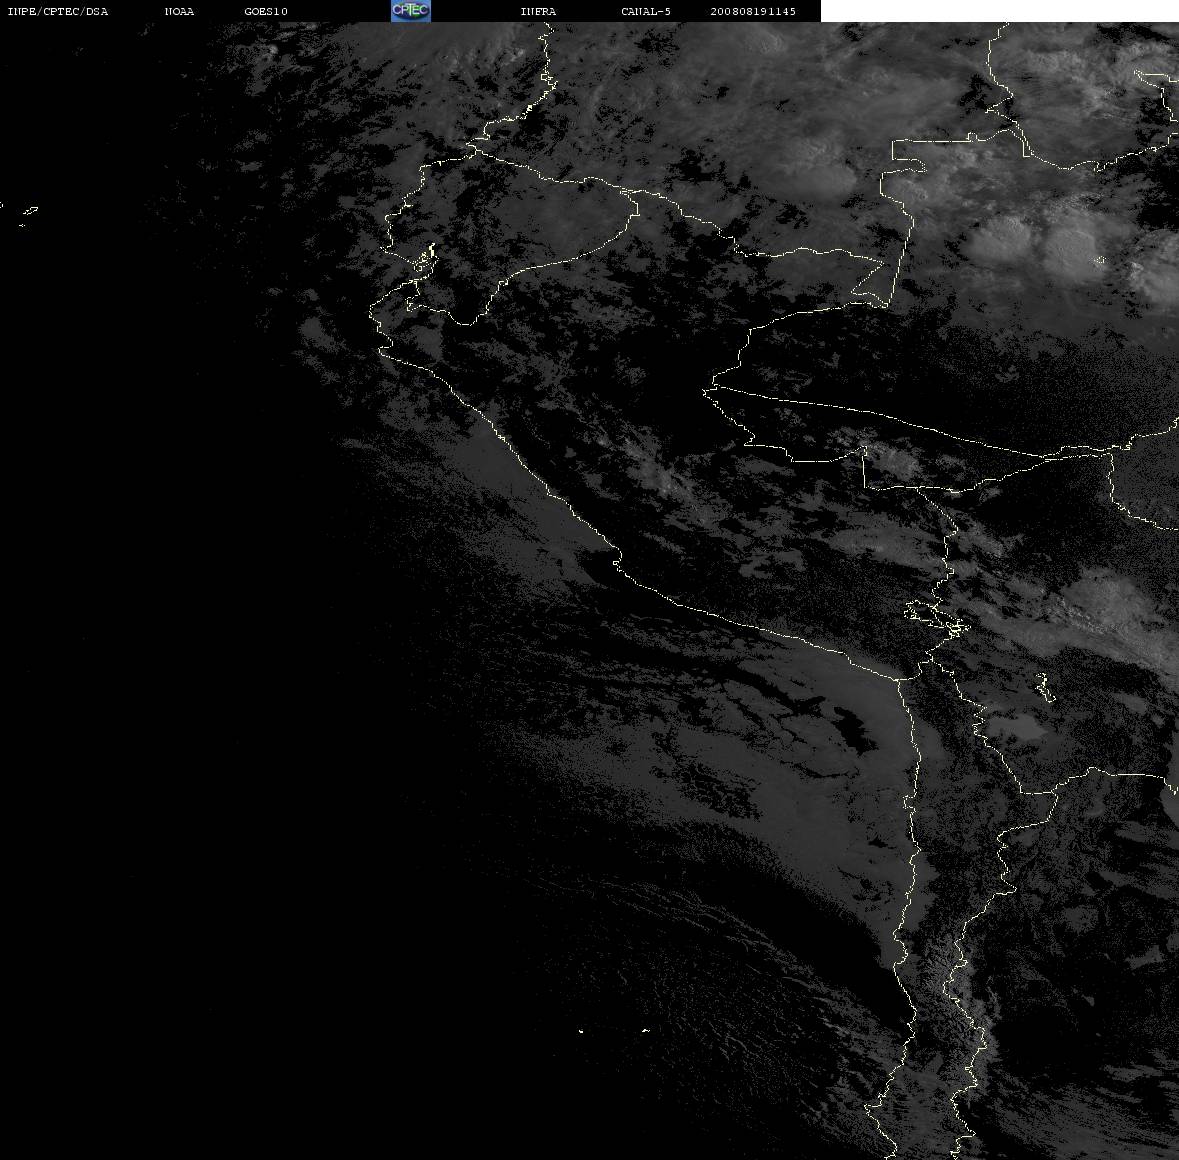Select the NOAA label in header
The width and height of the screenshot is (1179, 1160).
pos(179,11)
